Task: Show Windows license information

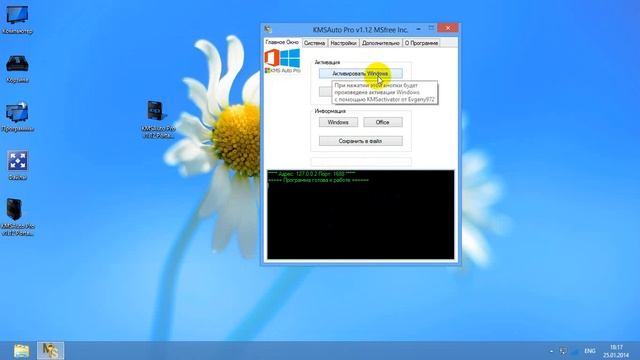Action: 338,122
